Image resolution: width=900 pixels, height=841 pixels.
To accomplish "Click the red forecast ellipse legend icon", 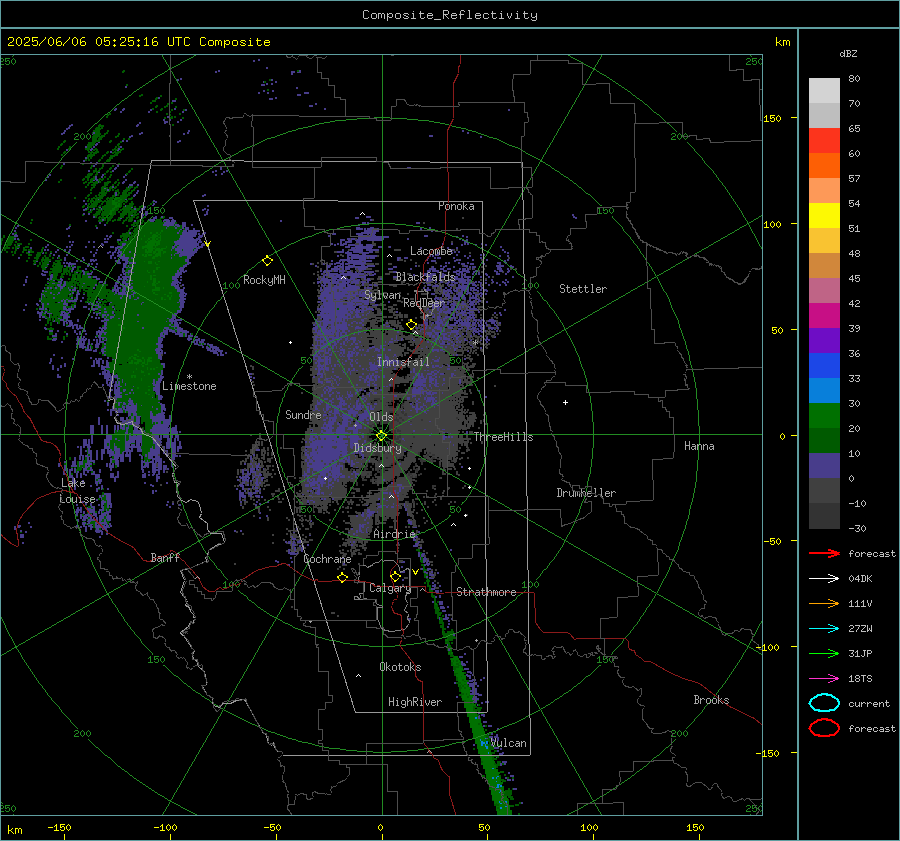I will [824, 728].
